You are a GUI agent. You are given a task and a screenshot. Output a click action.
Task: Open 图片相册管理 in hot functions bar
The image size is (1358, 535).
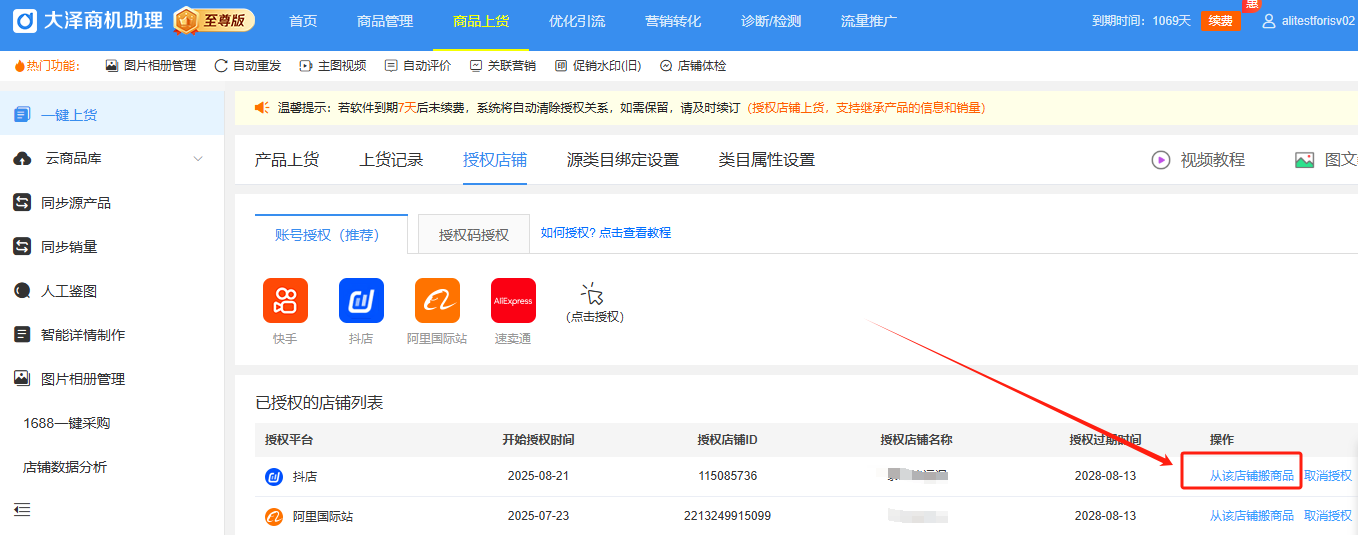click(150, 66)
